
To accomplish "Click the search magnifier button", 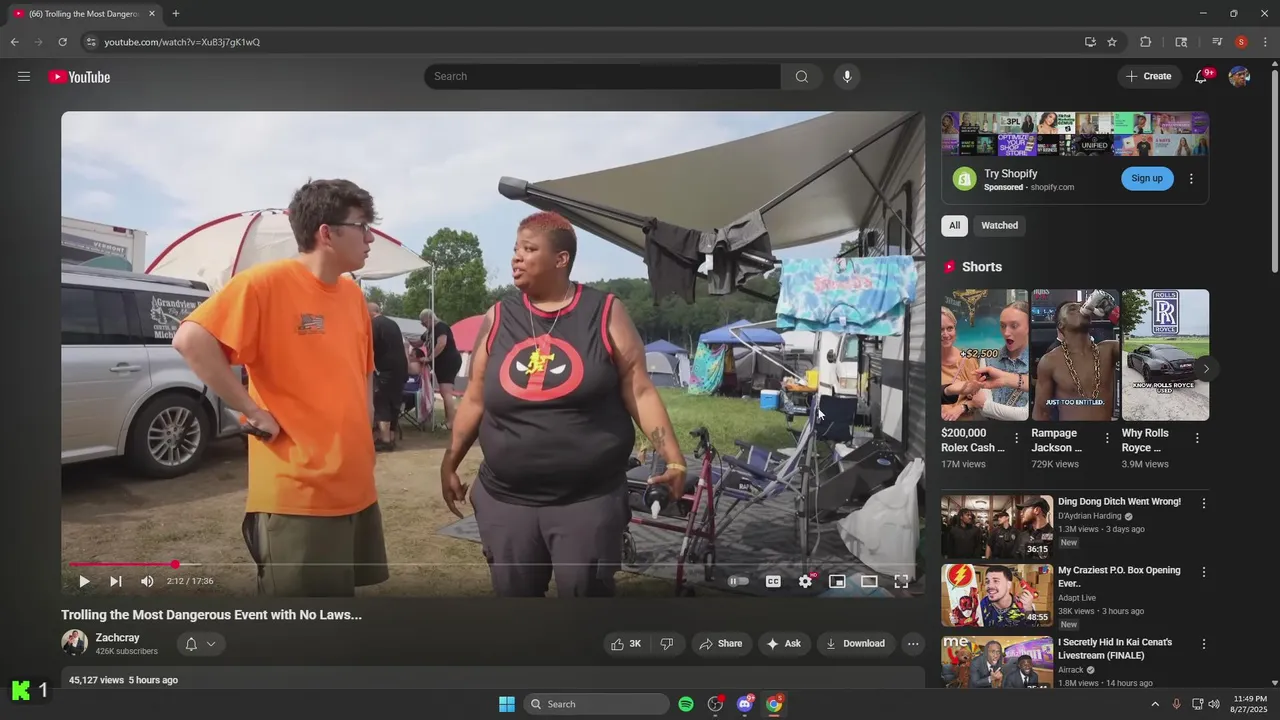I will 802,77.
